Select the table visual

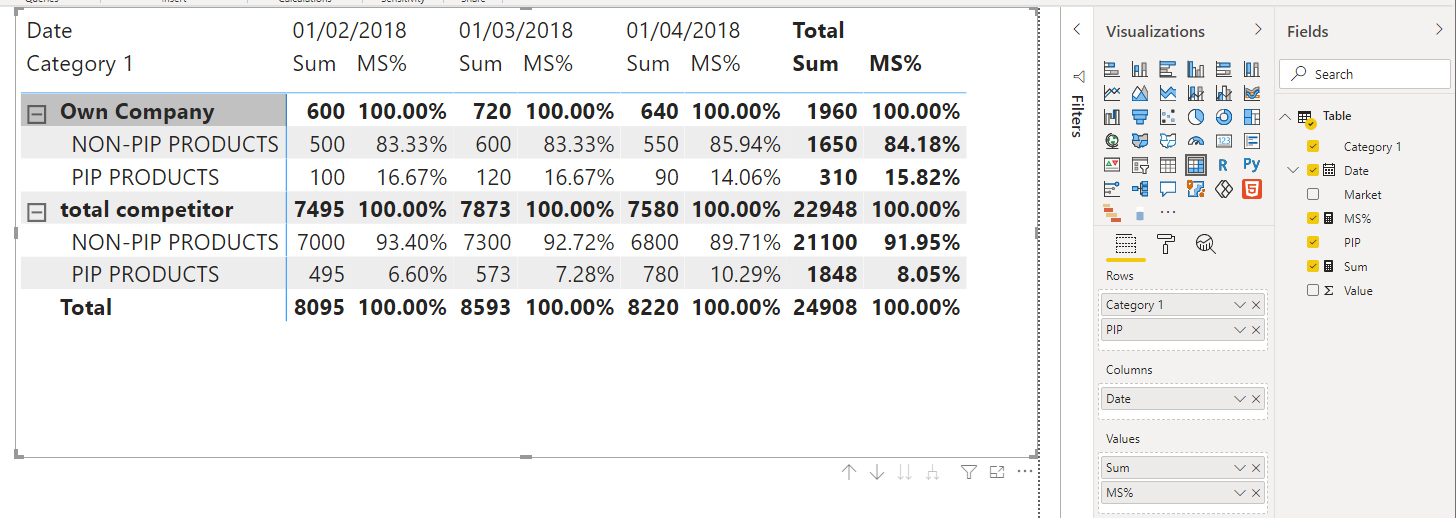pos(1167,165)
